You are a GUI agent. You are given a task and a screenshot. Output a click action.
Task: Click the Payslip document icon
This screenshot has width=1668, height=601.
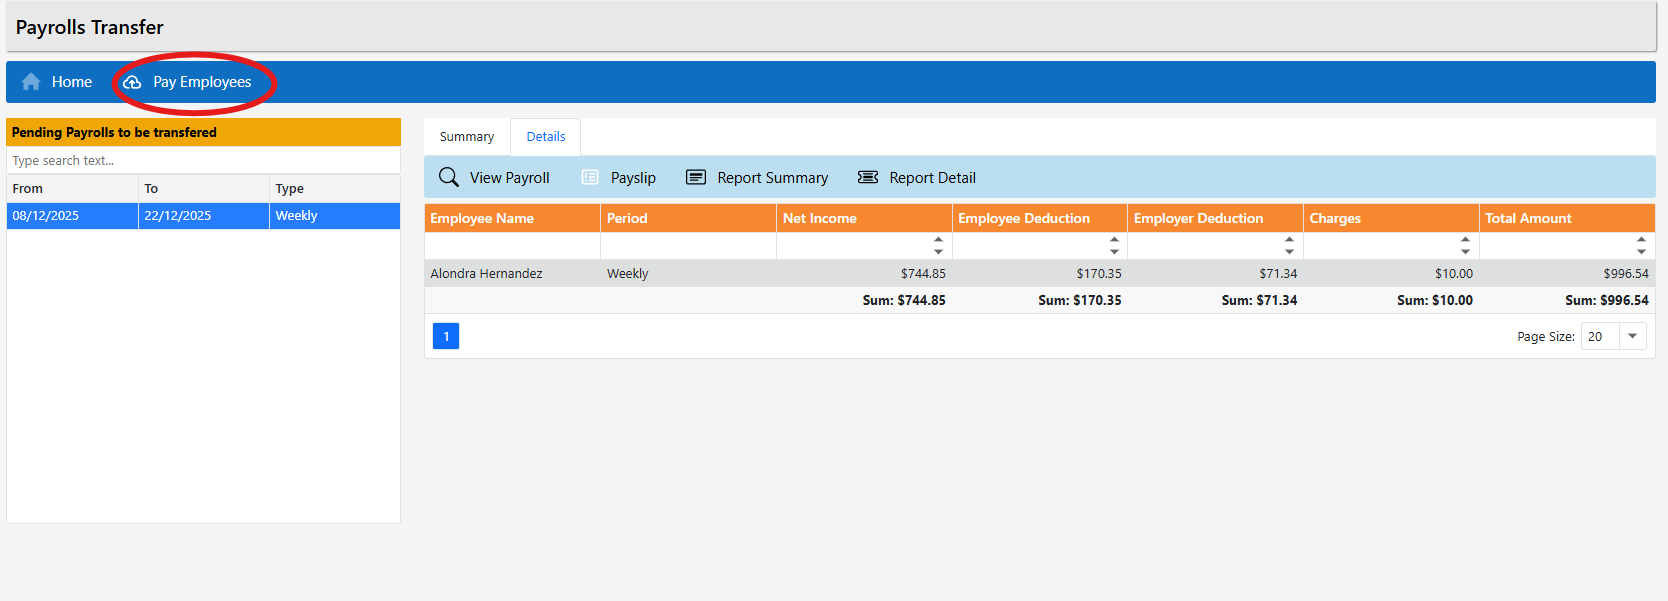(x=590, y=177)
